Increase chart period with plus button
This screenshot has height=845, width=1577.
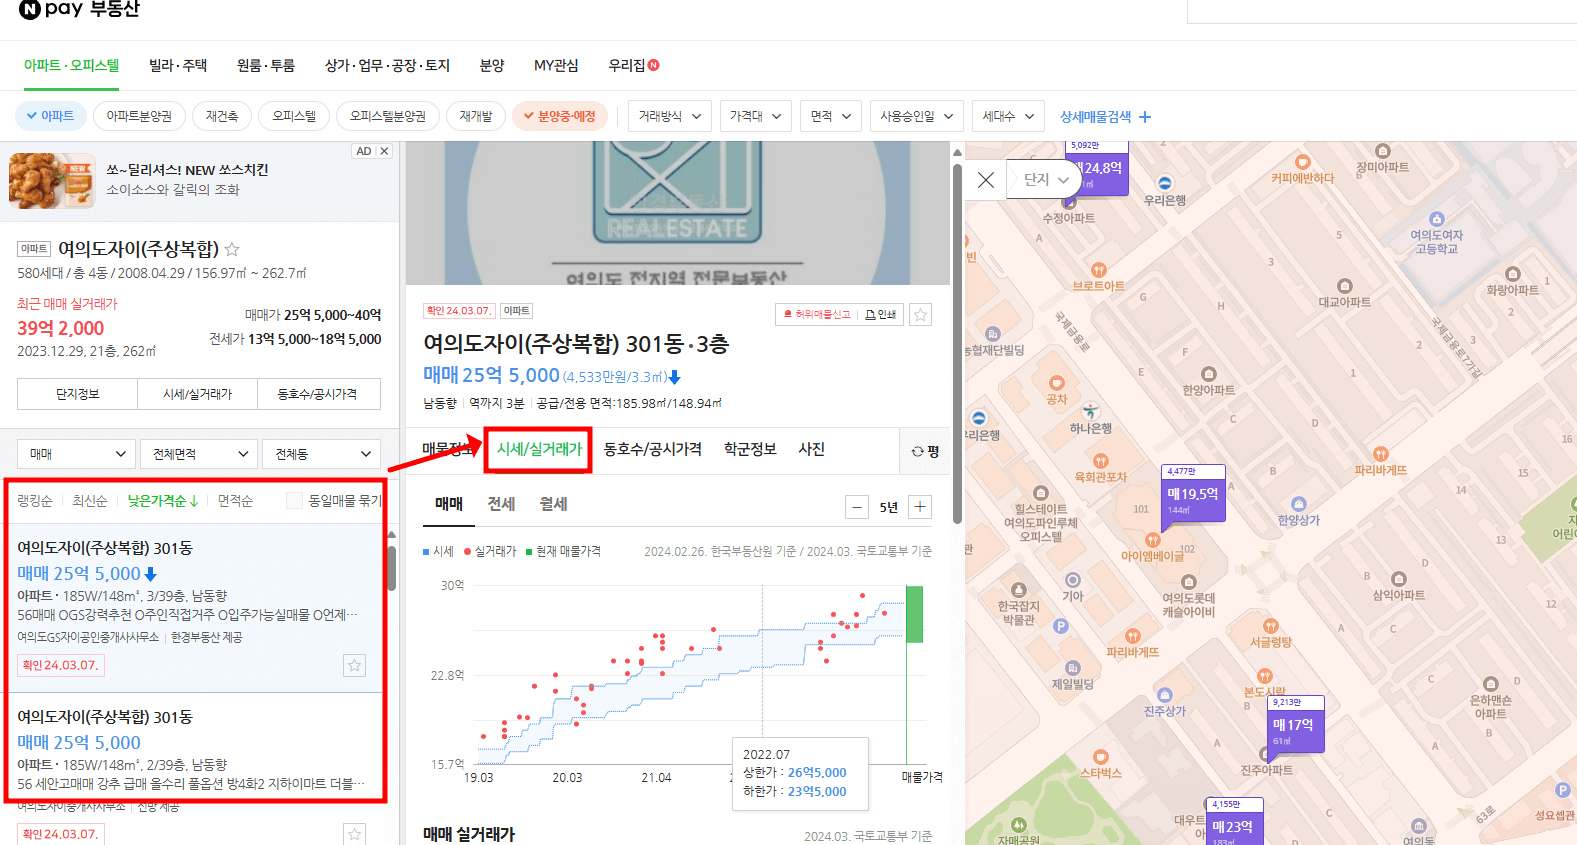tap(920, 507)
